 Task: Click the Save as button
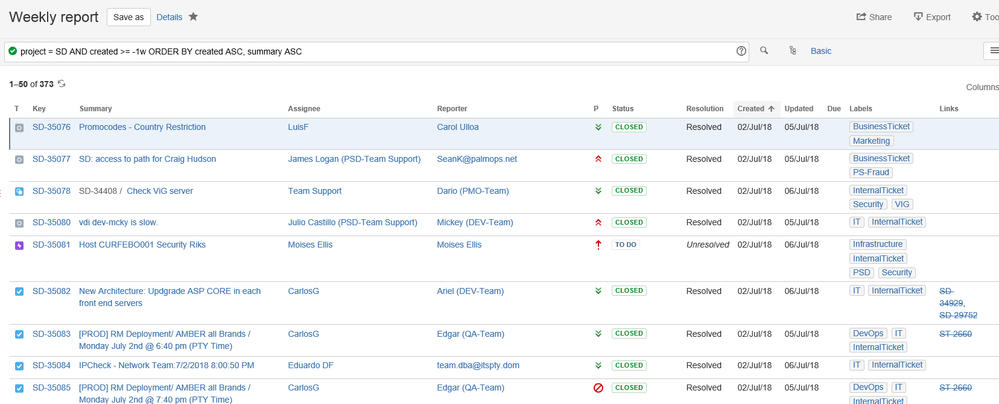pos(129,17)
